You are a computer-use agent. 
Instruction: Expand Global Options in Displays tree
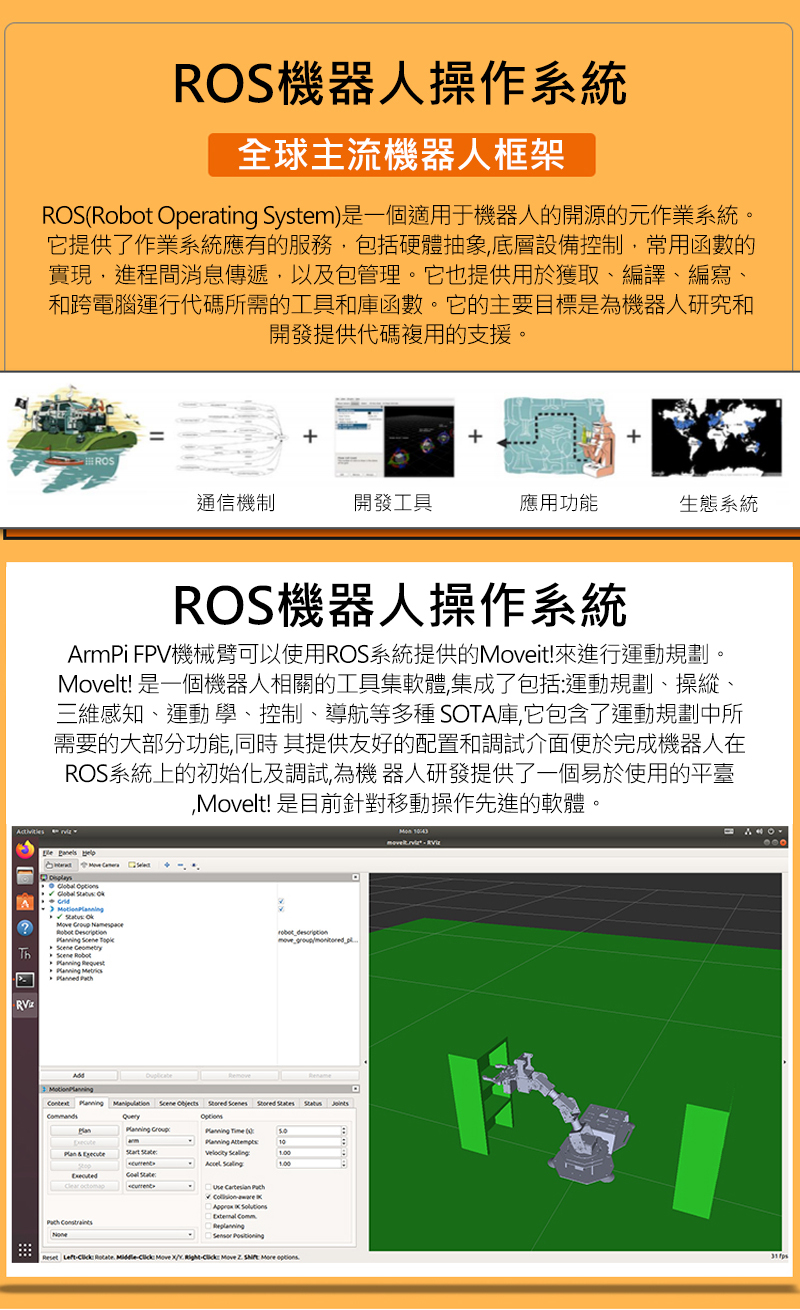tap(44, 886)
